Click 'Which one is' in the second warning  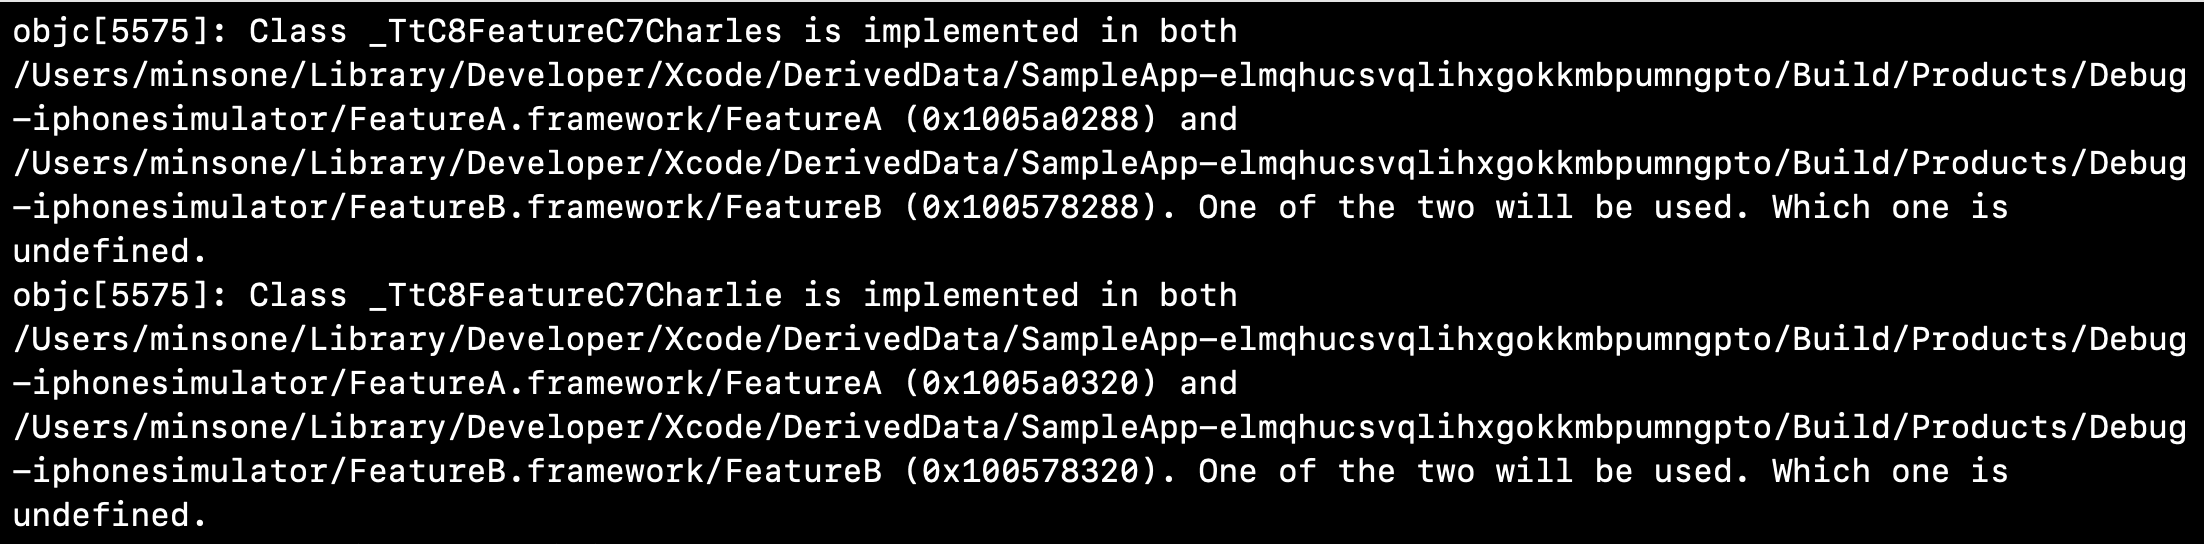[1890, 472]
